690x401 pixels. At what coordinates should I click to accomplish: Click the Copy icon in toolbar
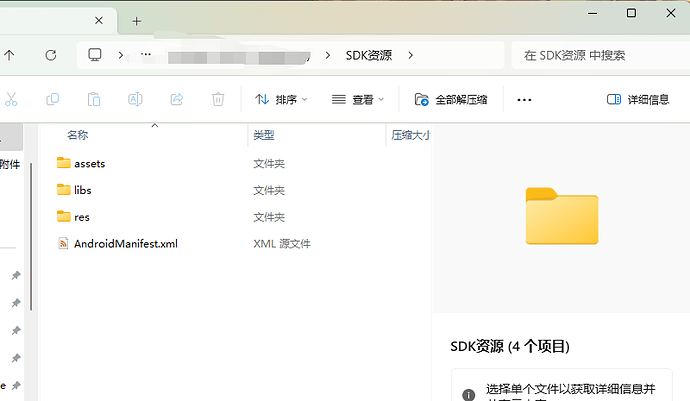coord(52,99)
